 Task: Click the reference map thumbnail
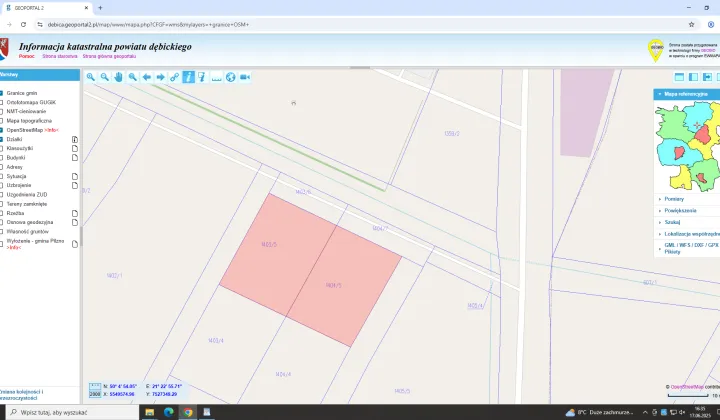[x=686, y=146]
